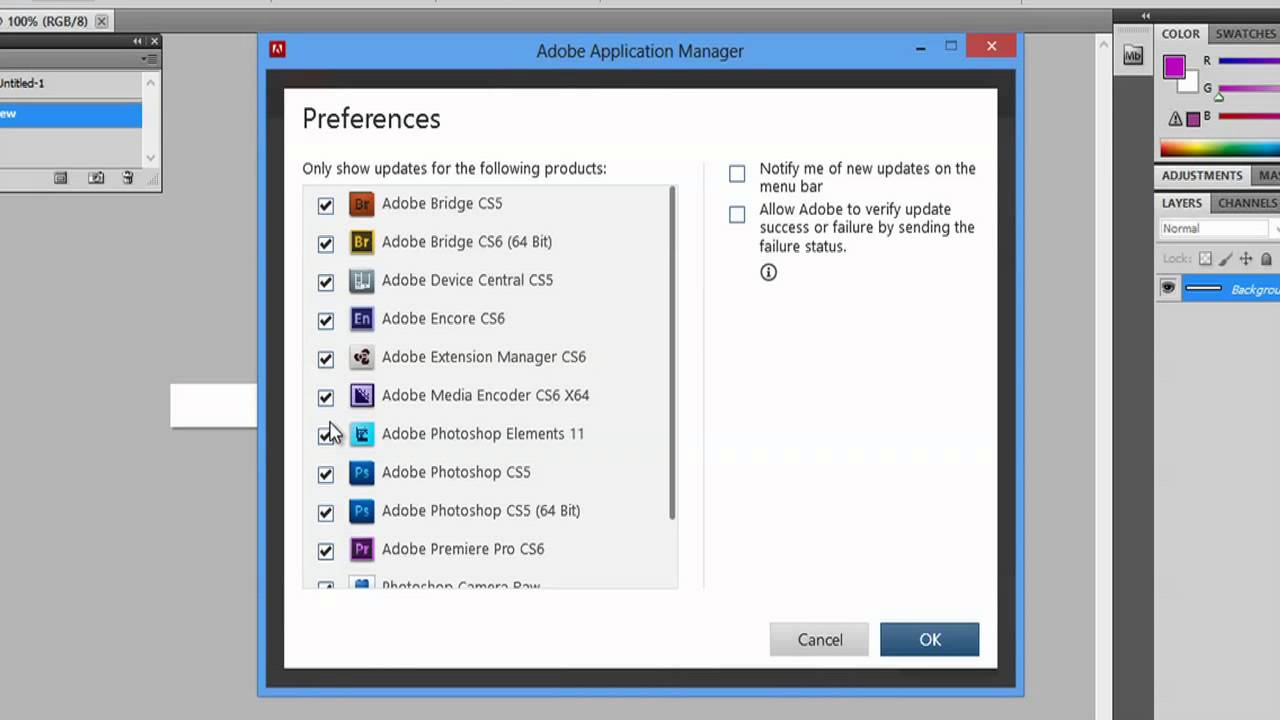
Task: Click the Adobe logo in the title bar
Action: point(277,50)
